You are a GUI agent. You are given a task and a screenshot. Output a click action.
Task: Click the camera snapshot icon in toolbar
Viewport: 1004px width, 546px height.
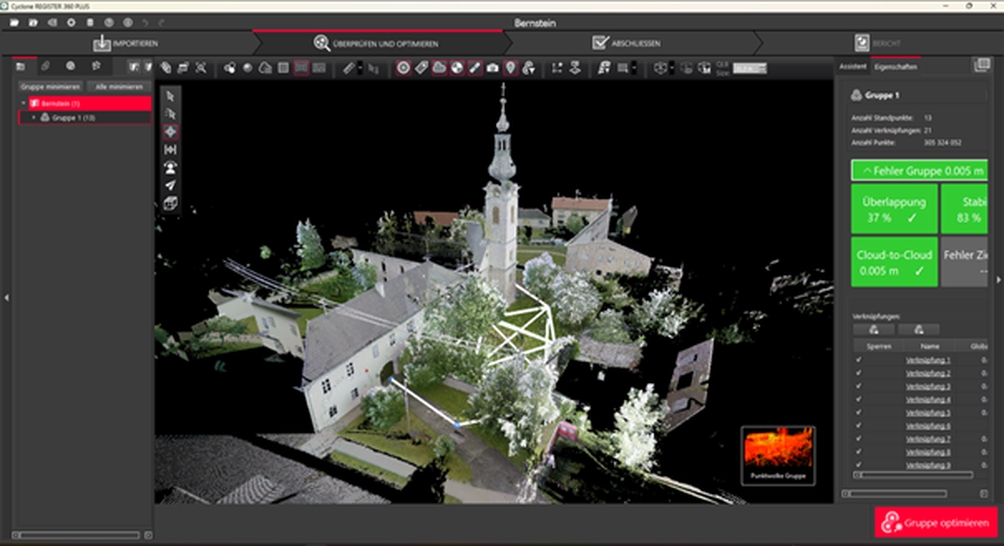pyautogui.click(x=493, y=68)
